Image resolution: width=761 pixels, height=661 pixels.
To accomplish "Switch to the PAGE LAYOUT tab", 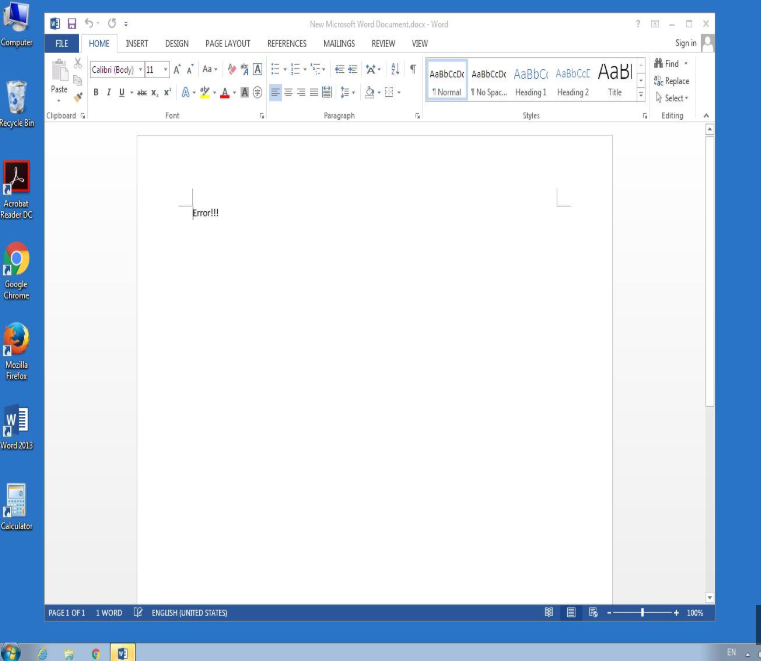I will (x=228, y=43).
